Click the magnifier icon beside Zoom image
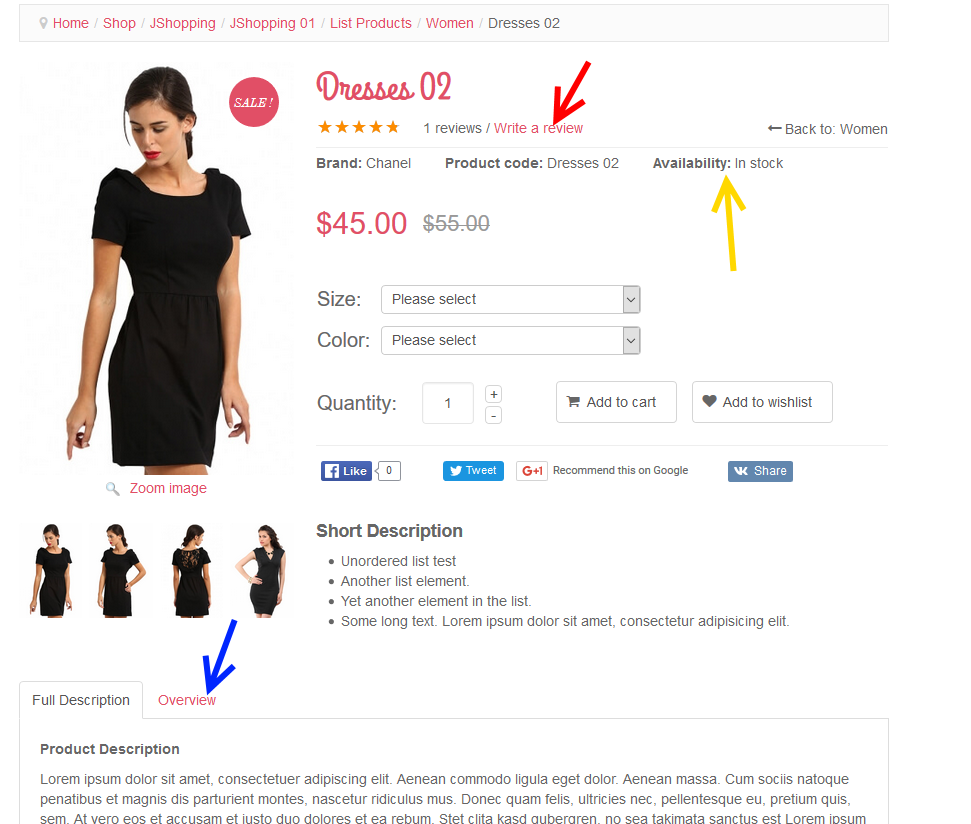This screenshot has height=824, width=971. (113, 489)
